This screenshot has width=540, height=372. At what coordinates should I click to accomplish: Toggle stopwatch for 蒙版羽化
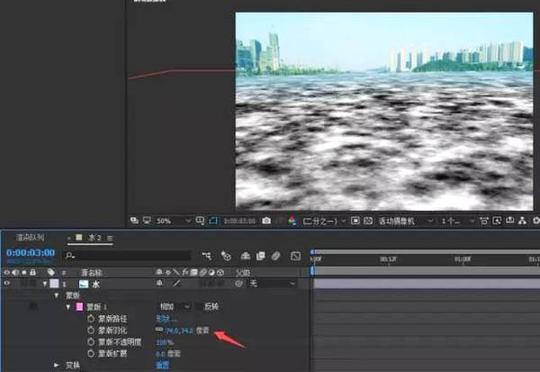[x=91, y=330]
